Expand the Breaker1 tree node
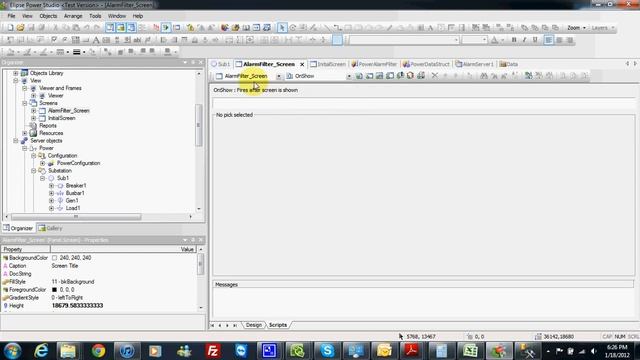 coord(51,186)
